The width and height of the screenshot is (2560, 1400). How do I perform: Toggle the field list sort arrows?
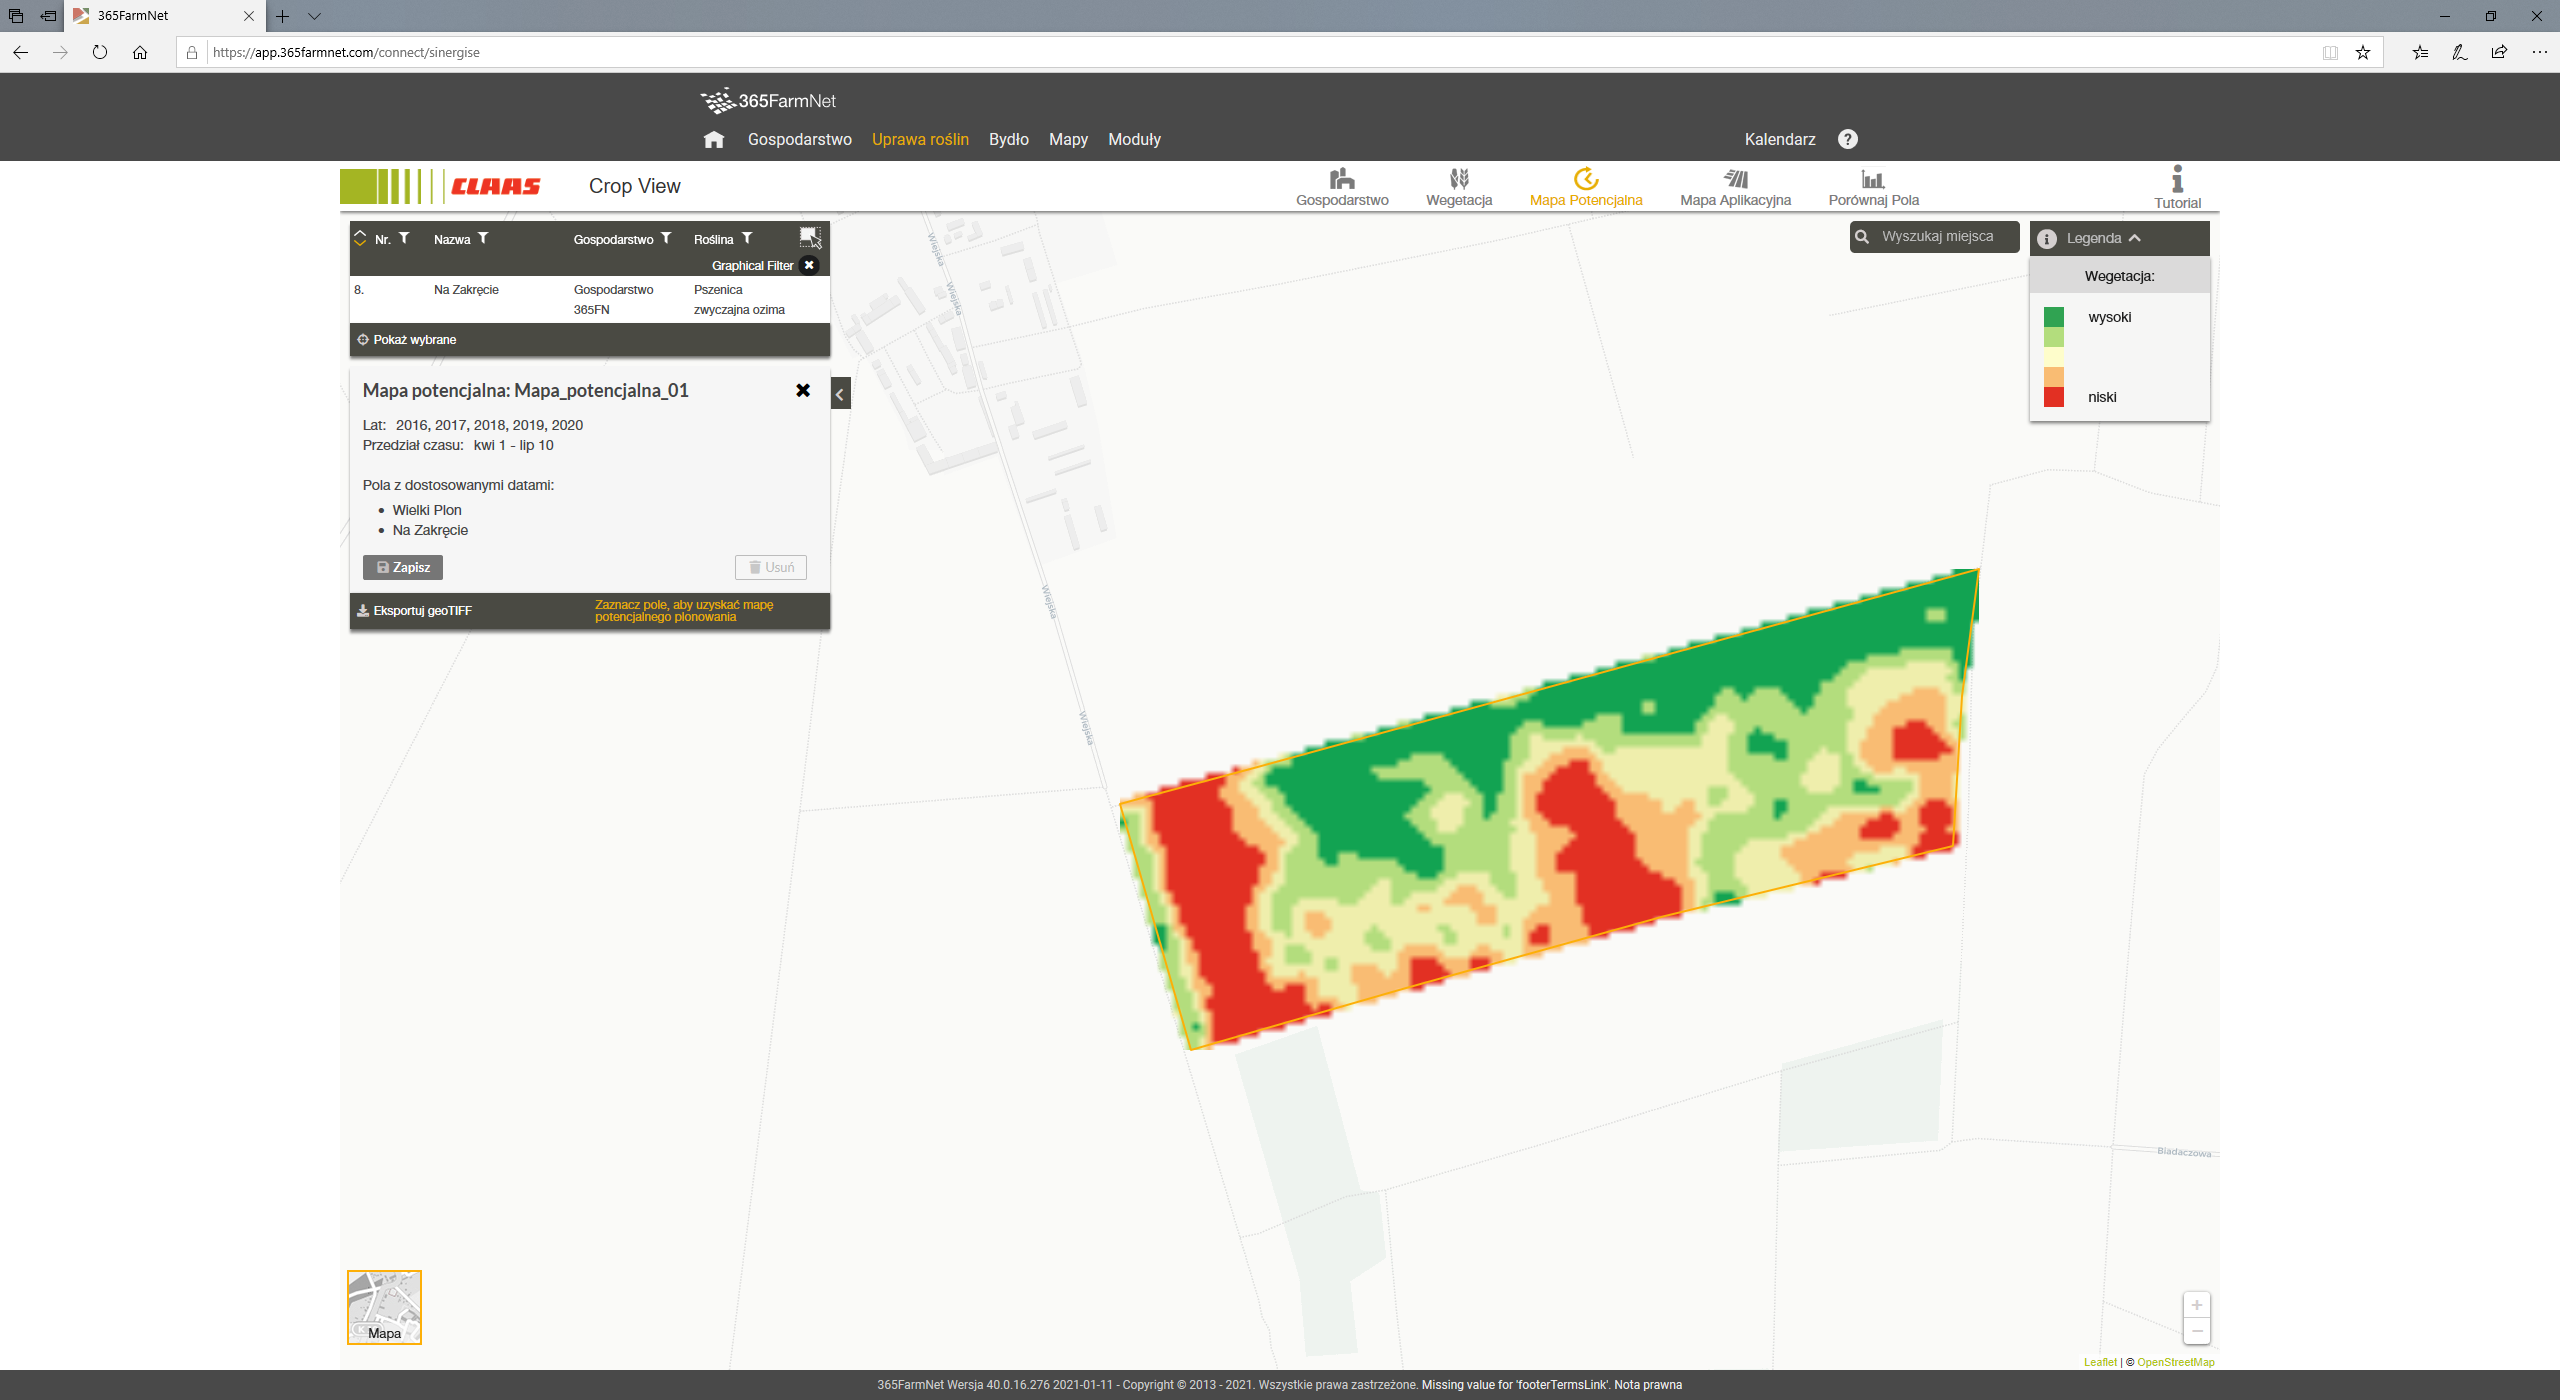(360, 238)
